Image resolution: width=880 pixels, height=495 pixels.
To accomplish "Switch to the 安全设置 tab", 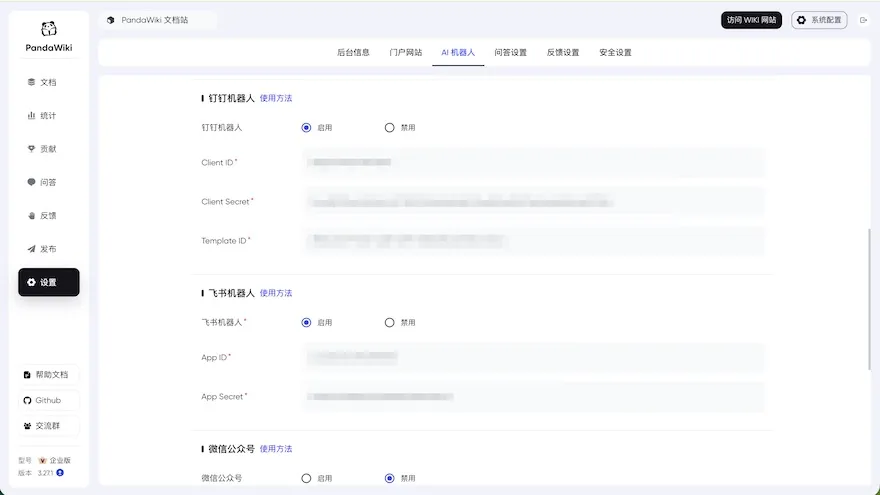I will click(616, 53).
